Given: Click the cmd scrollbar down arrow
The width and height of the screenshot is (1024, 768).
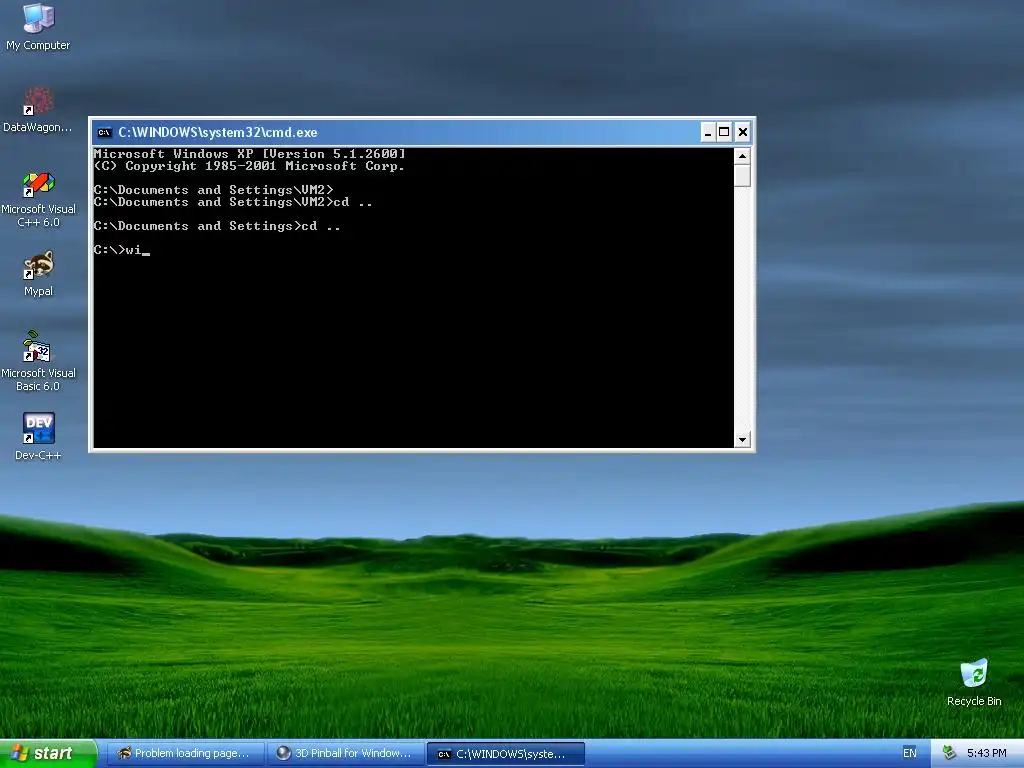Looking at the screenshot, I should [742, 440].
